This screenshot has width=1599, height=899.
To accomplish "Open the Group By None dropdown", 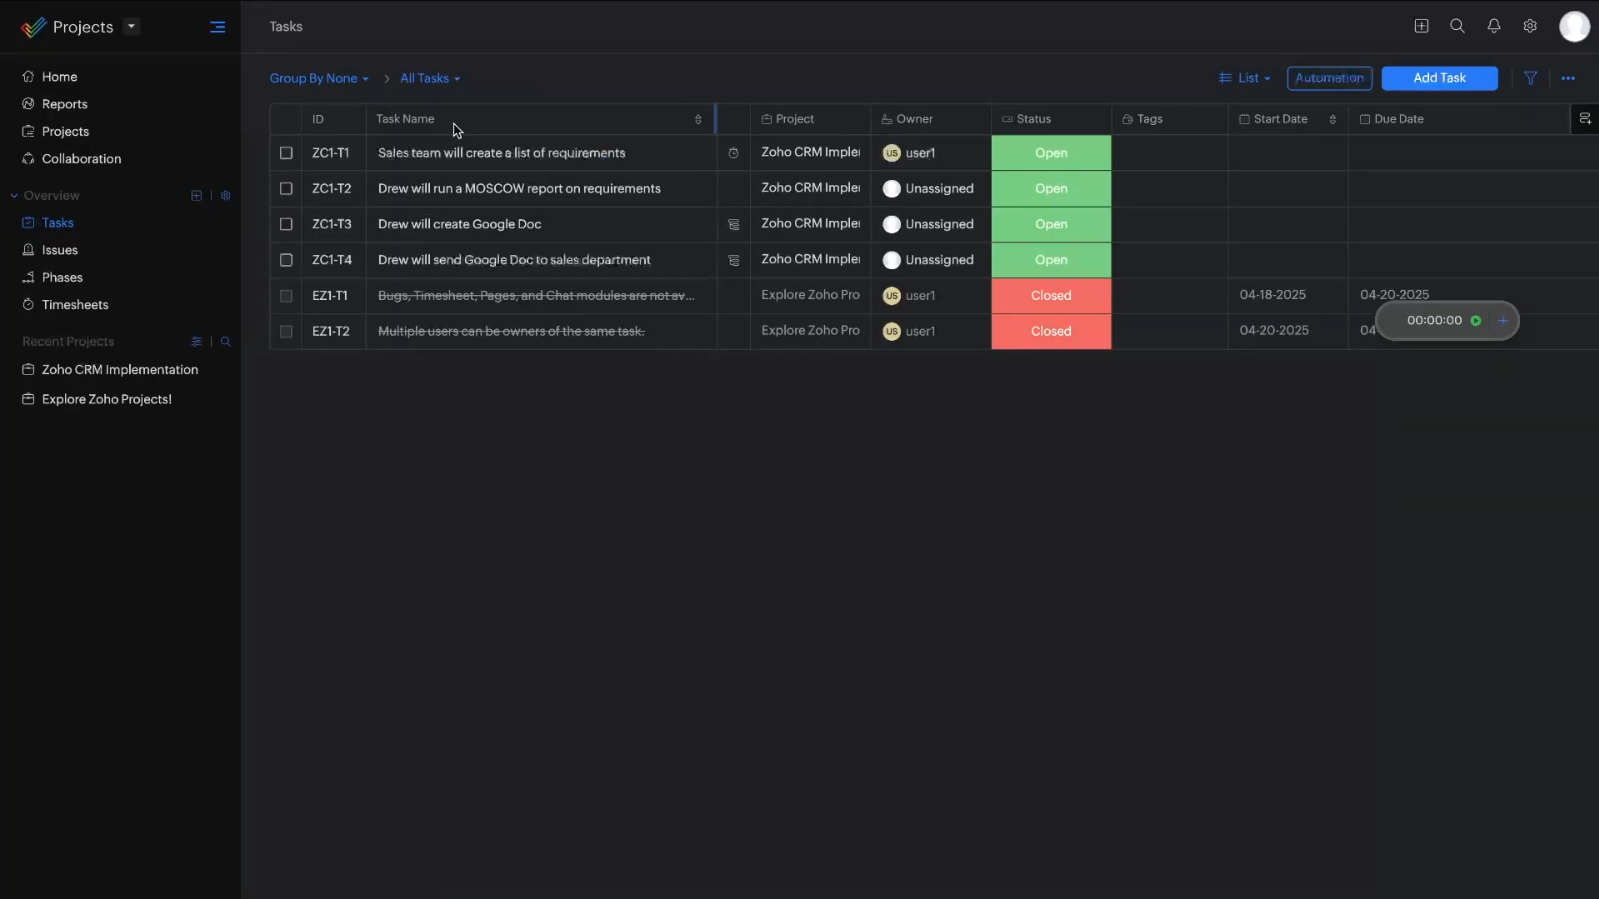I will click(x=319, y=78).
